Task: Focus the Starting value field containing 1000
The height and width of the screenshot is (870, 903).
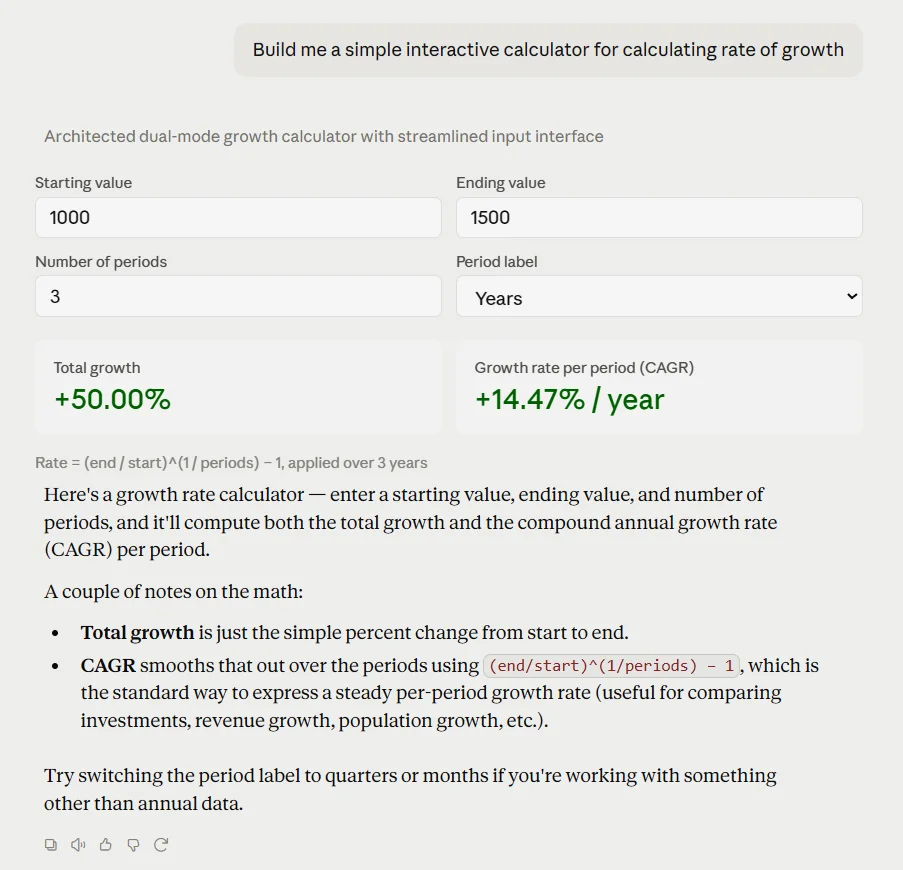Action: tap(238, 218)
